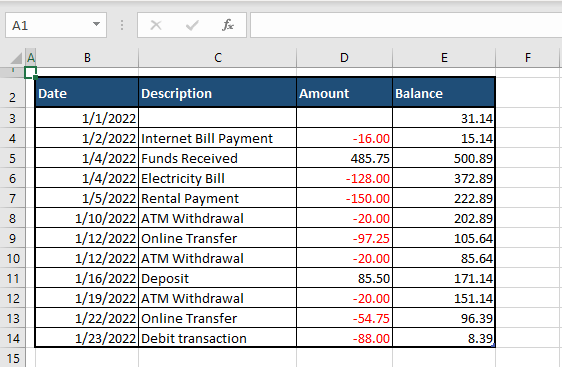This screenshot has height=367, width=562.
Task: Click the Electricity Bill cell
Action: click(218, 178)
